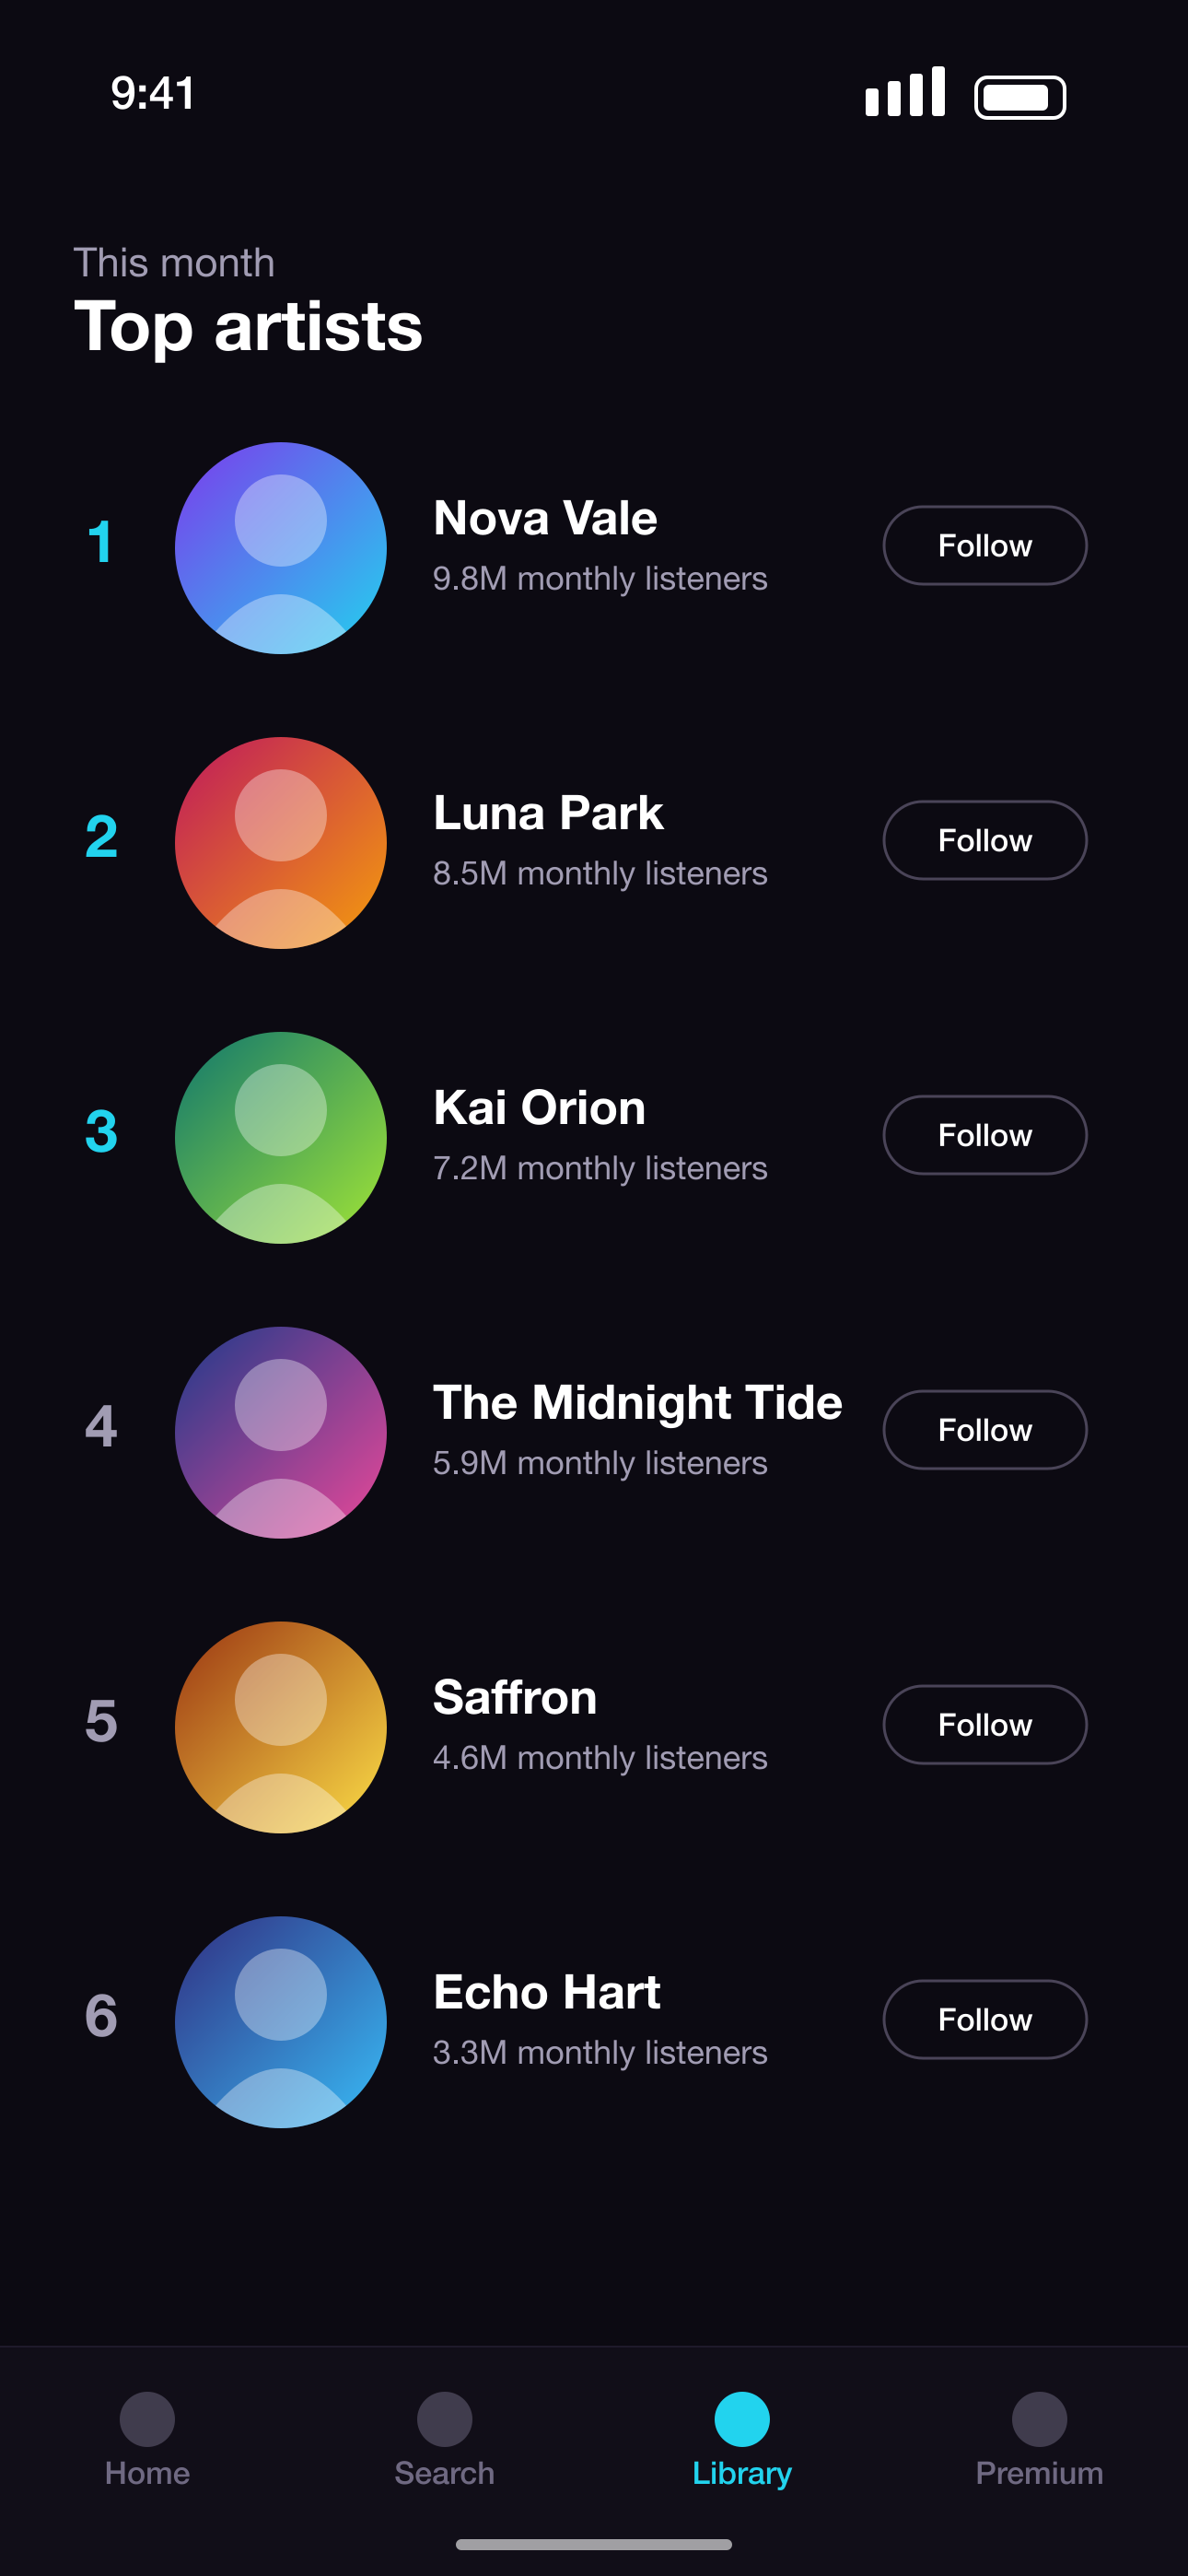
Task: Tap the home indicator bar
Action: (594, 2544)
